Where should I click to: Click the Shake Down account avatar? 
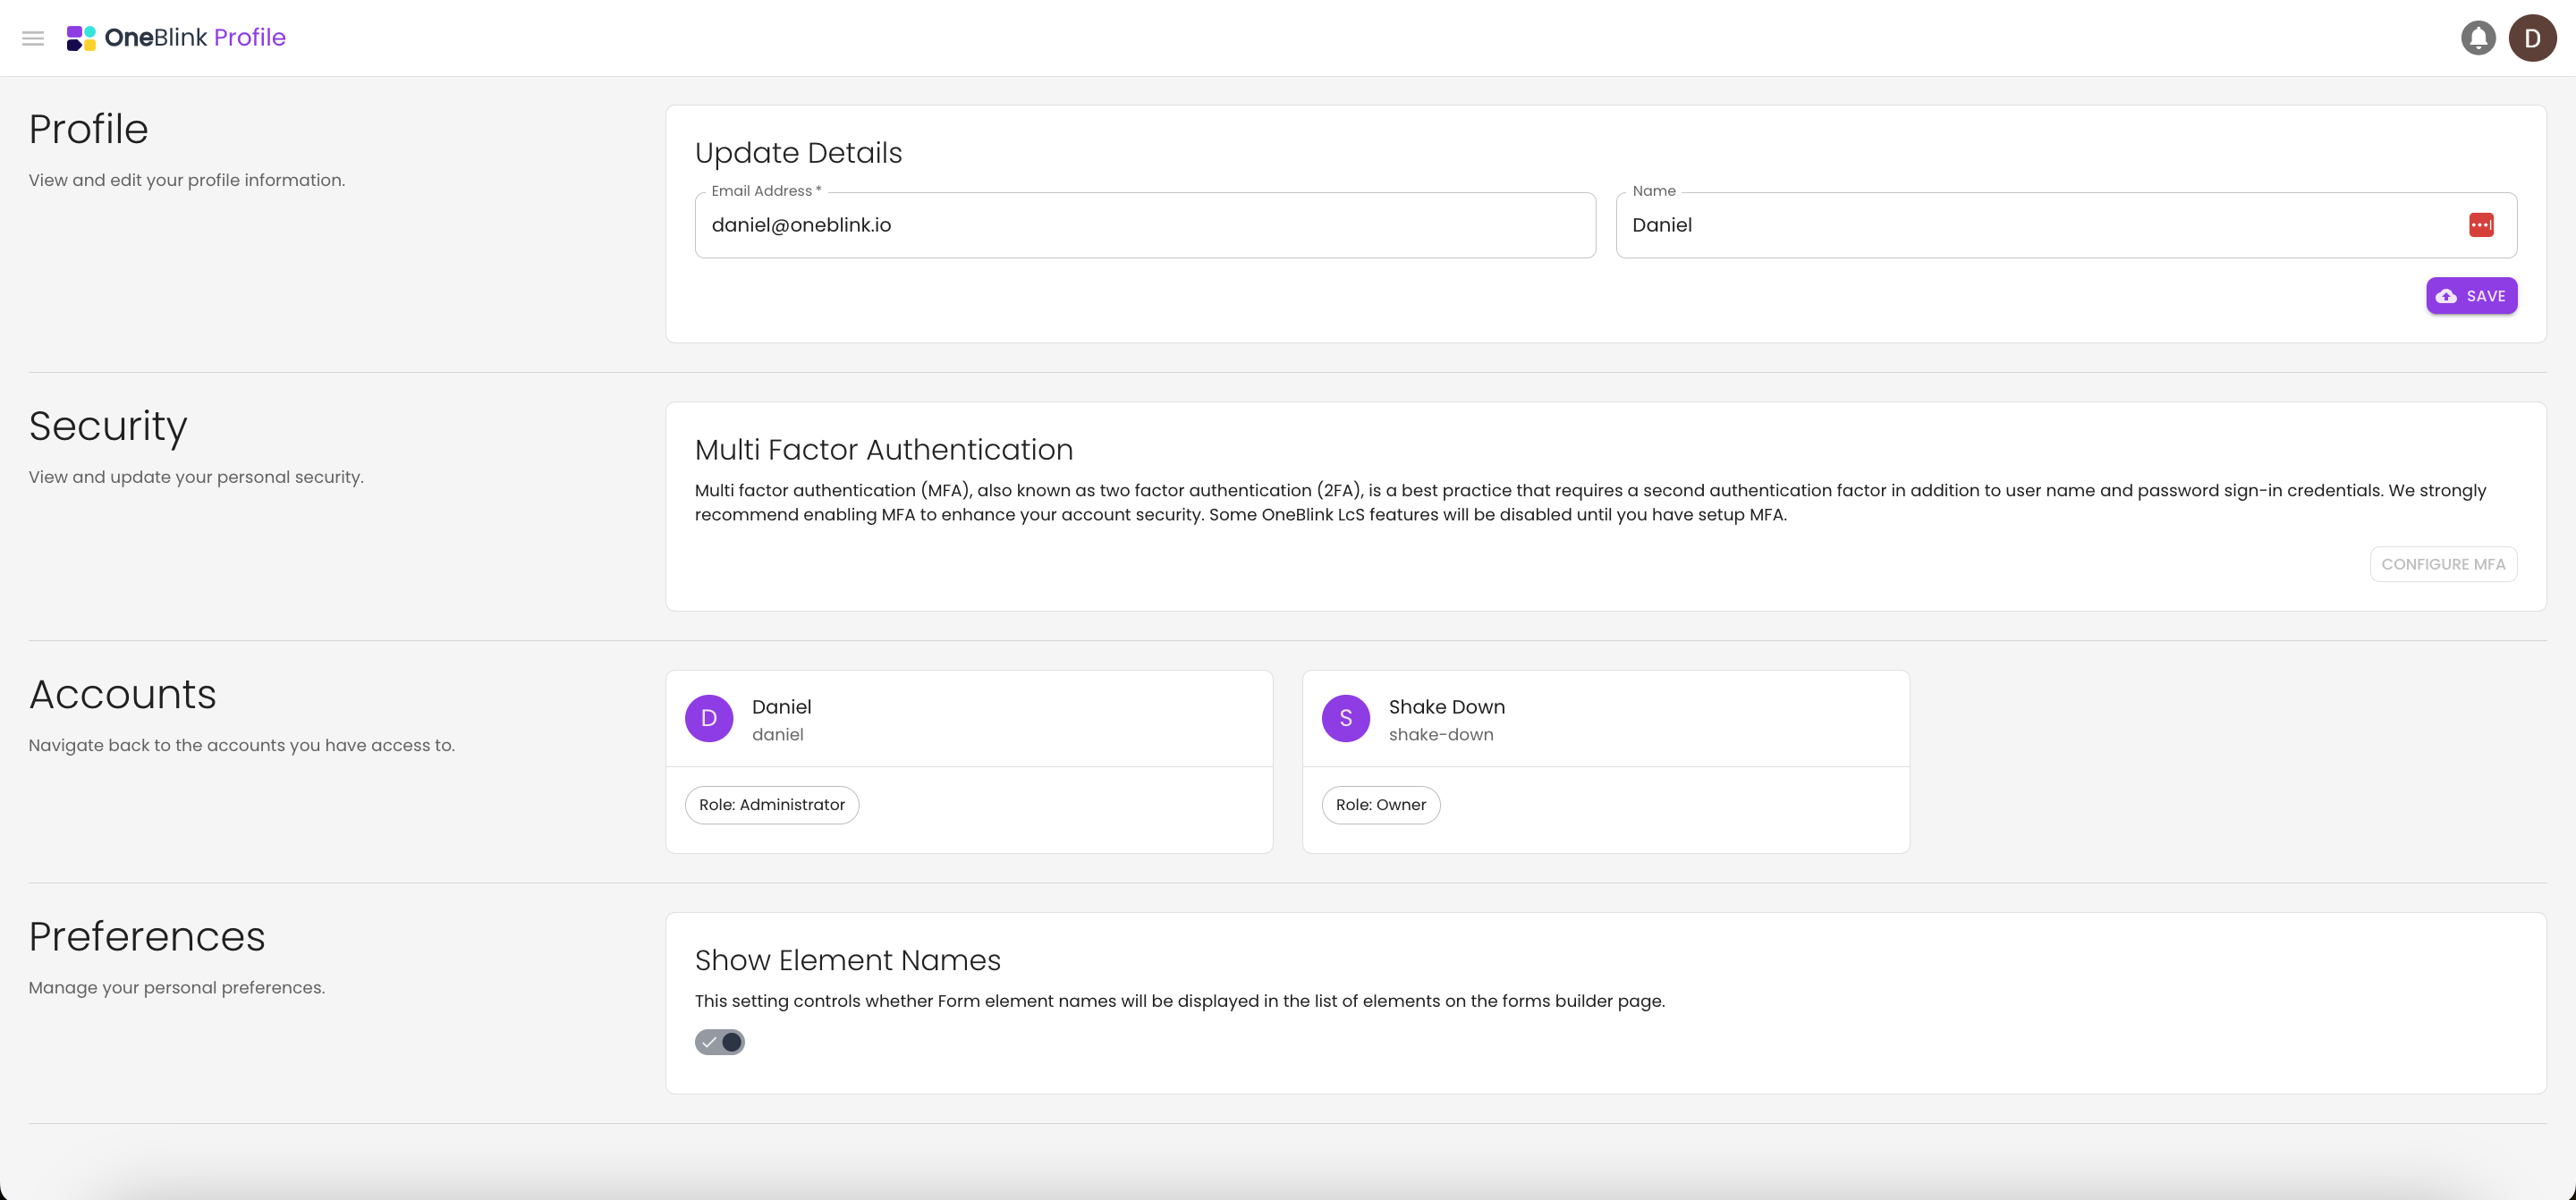(x=1346, y=718)
